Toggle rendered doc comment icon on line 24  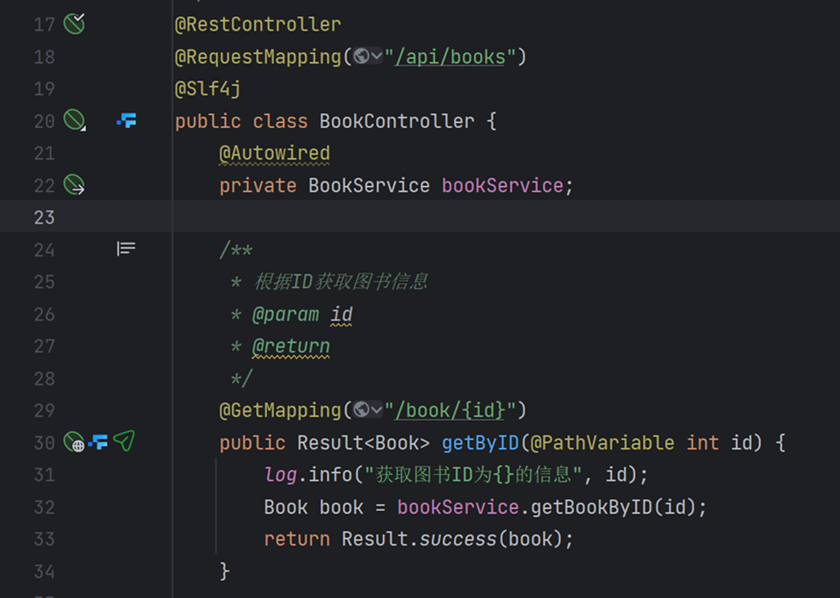point(126,249)
